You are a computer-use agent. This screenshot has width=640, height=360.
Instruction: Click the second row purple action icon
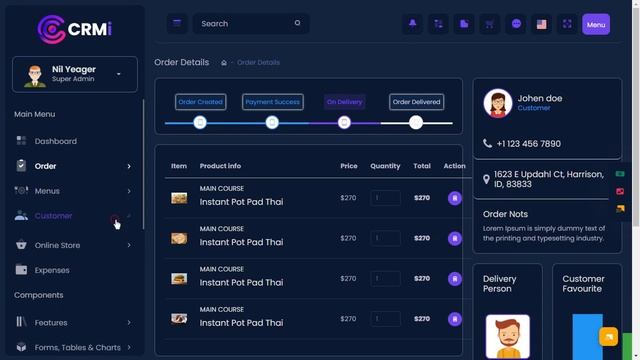point(455,238)
